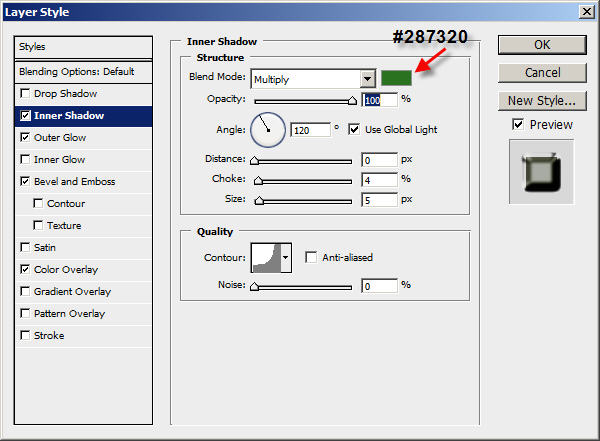Screen dimensions: 600x441
Task: Select the Styles list entry
Action: pyautogui.click(x=83, y=47)
